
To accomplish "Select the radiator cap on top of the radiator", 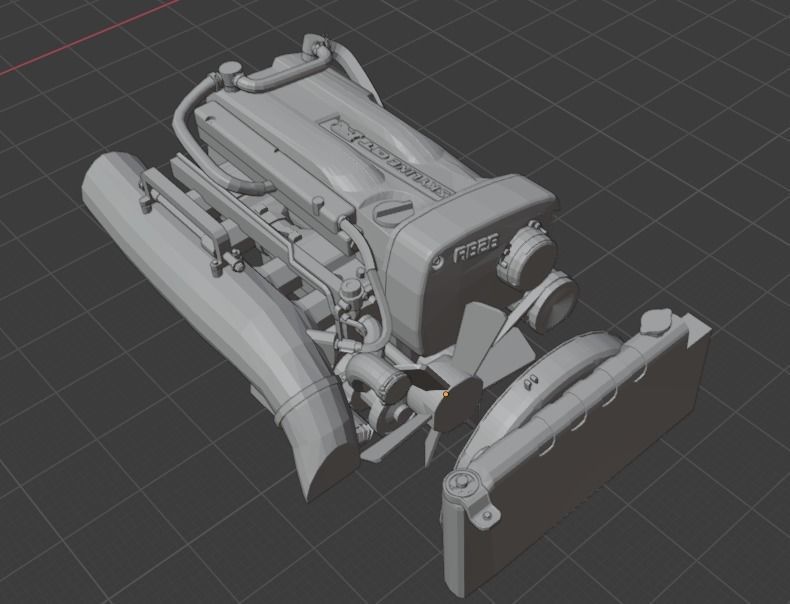I will (x=657, y=322).
